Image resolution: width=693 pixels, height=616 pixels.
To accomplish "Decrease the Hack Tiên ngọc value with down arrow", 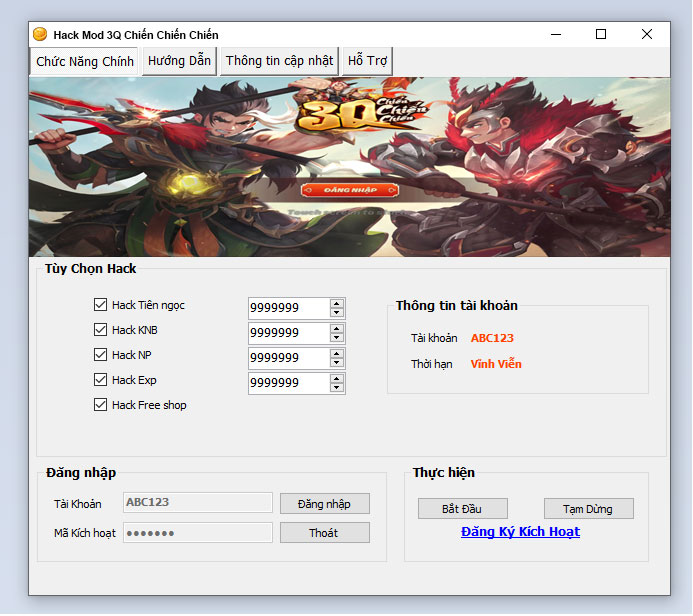I will [x=337, y=312].
